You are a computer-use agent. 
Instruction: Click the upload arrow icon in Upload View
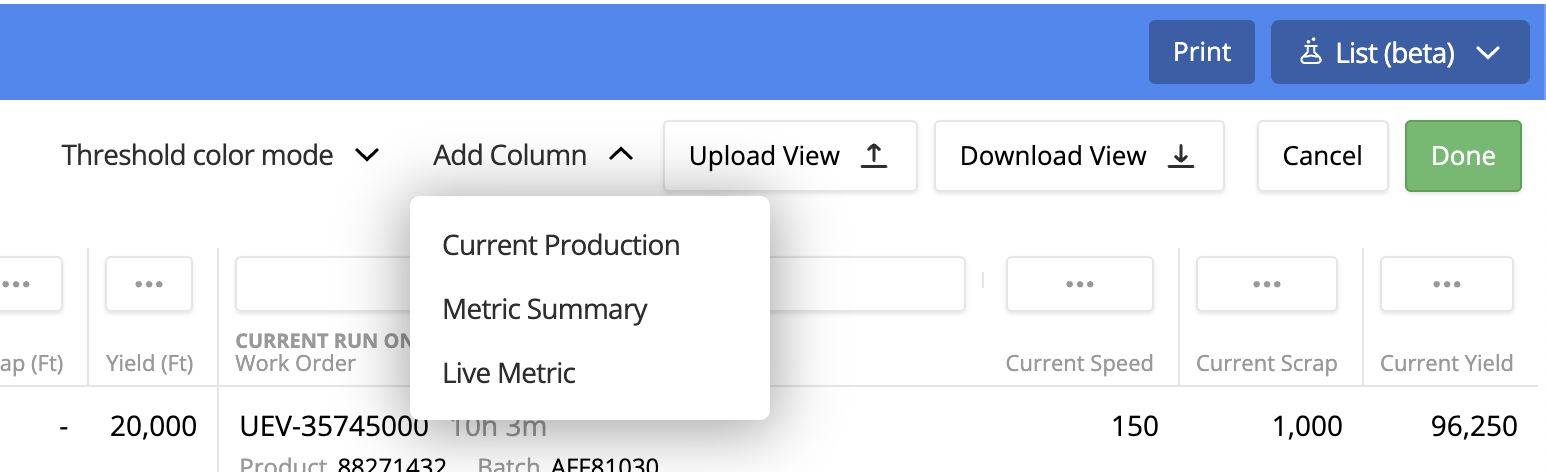[x=874, y=156]
